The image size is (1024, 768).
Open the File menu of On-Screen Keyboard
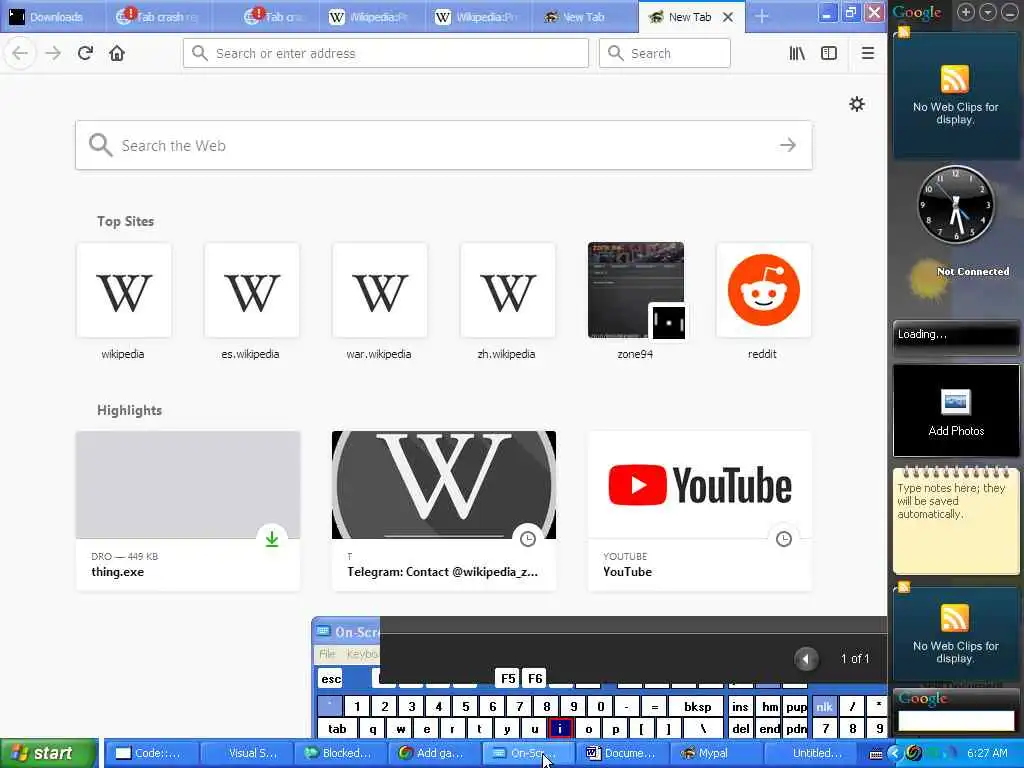[327, 654]
